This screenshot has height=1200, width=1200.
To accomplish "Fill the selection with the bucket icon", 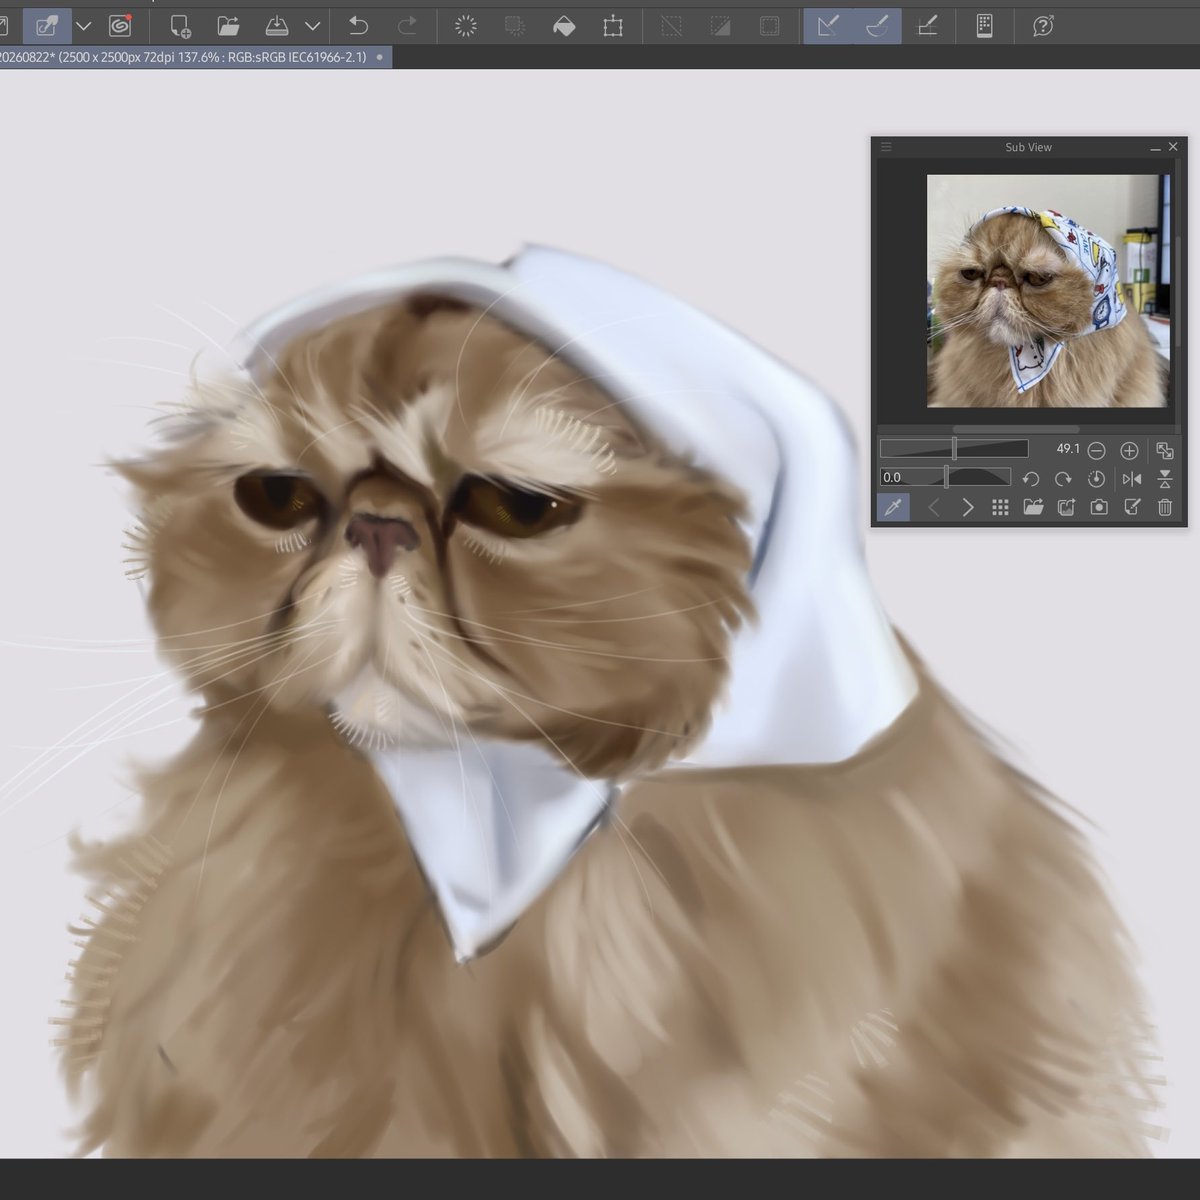I will pyautogui.click(x=564, y=26).
